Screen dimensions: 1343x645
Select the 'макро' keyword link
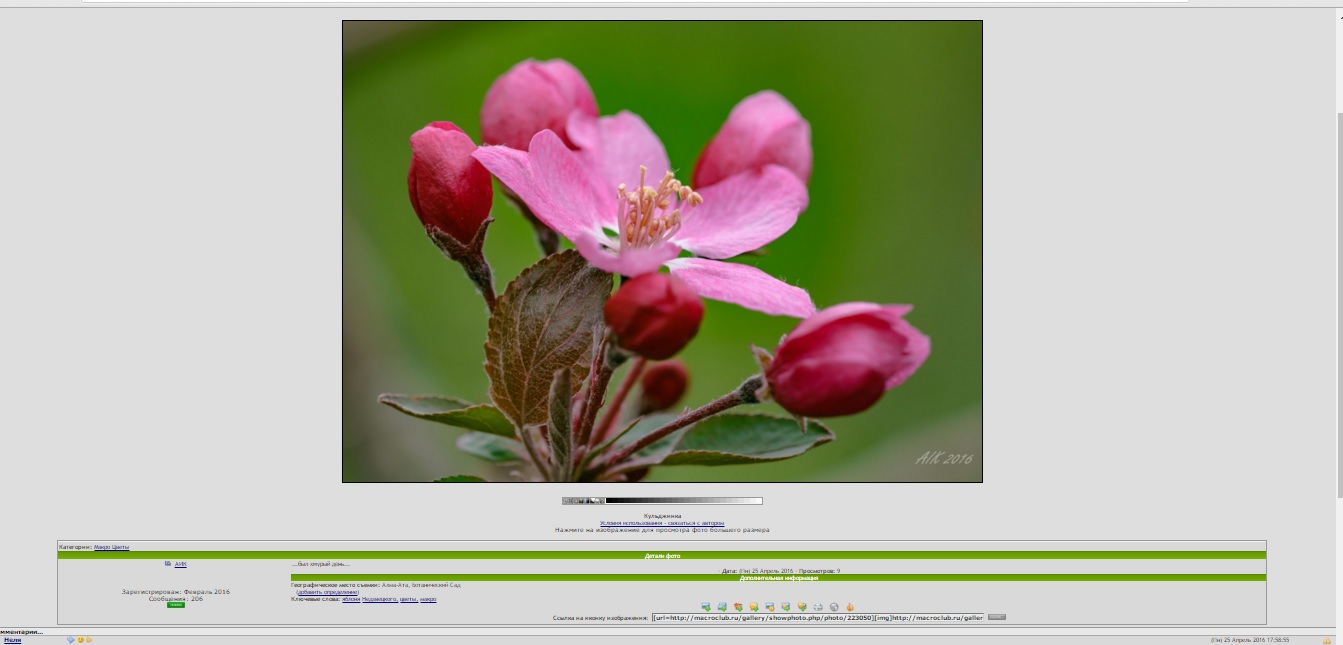[x=428, y=599]
